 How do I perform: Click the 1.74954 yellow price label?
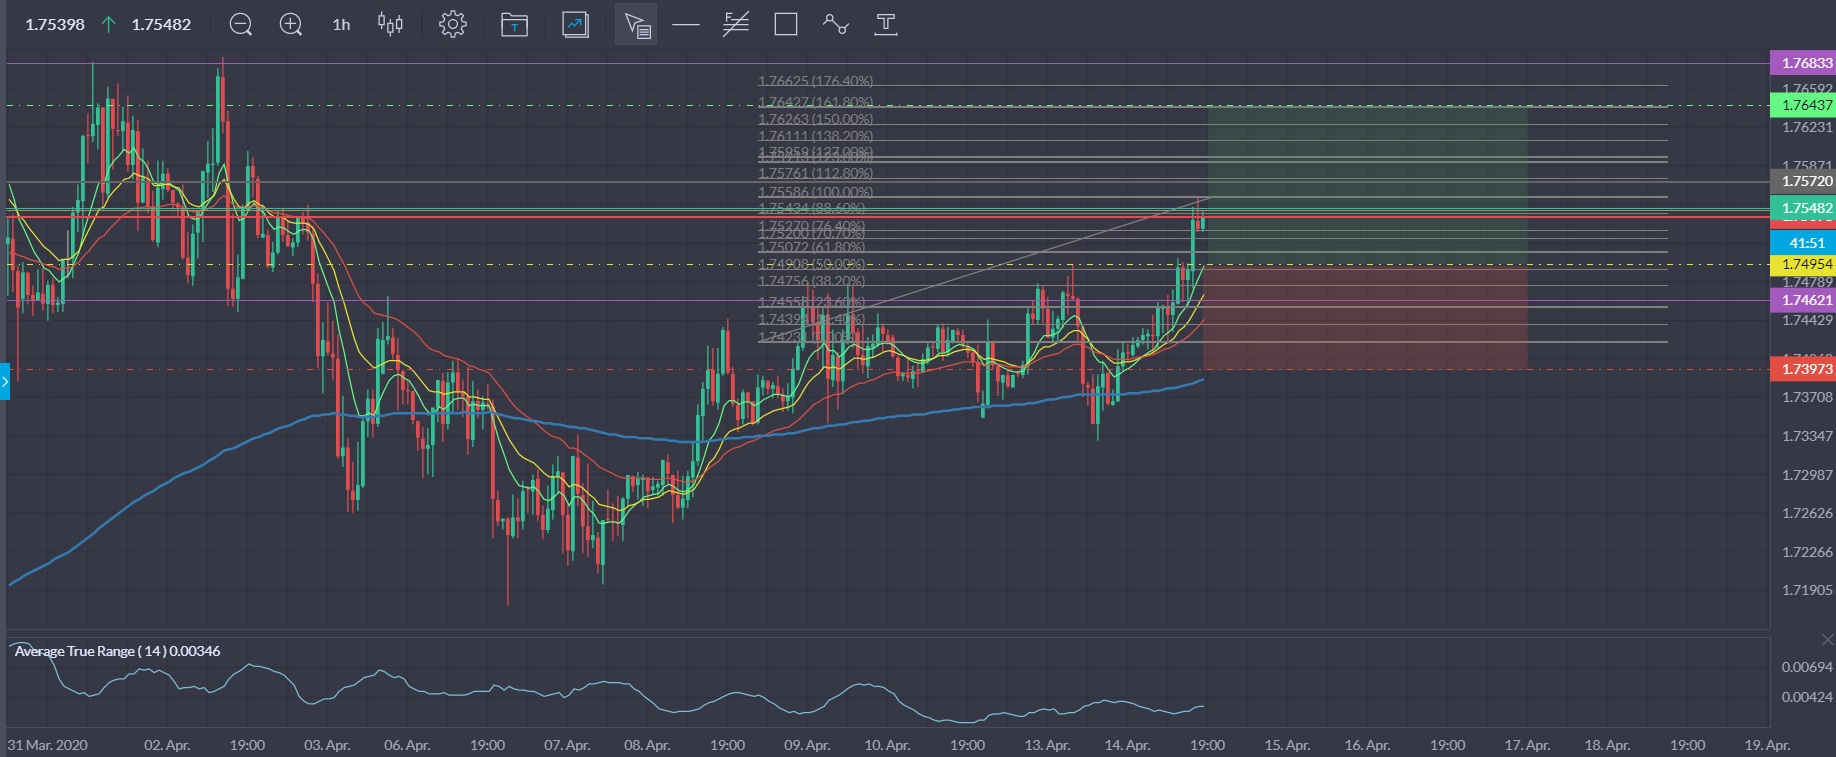pos(1803,265)
